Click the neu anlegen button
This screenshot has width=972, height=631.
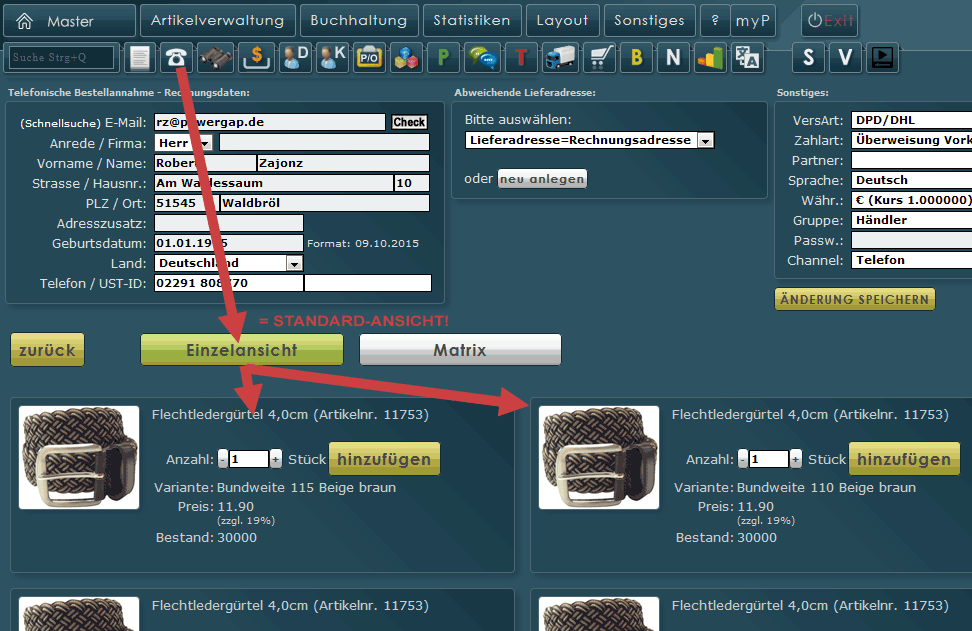(542, 179)
